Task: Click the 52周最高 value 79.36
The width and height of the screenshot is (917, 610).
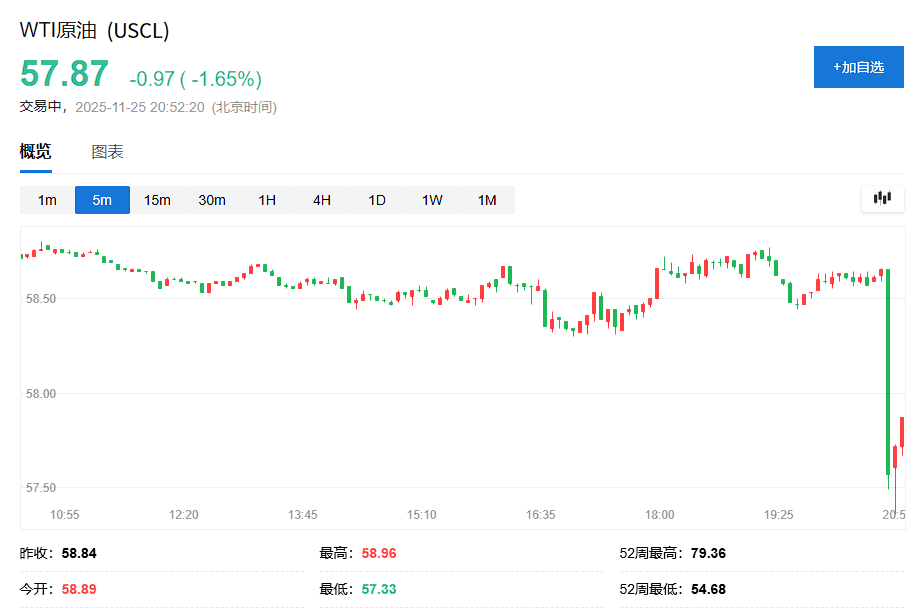Action: click(708, 553)
